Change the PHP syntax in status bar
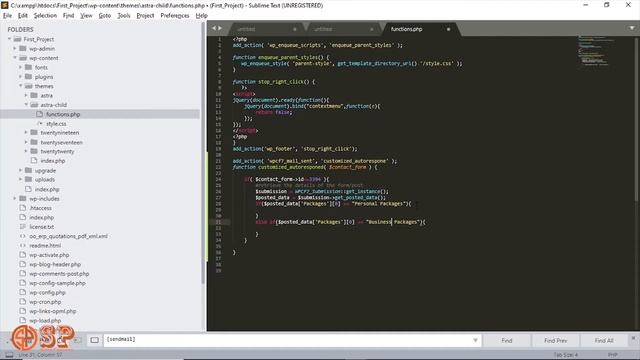The height and width of the screenshot is (360, 640). point(612,355)
